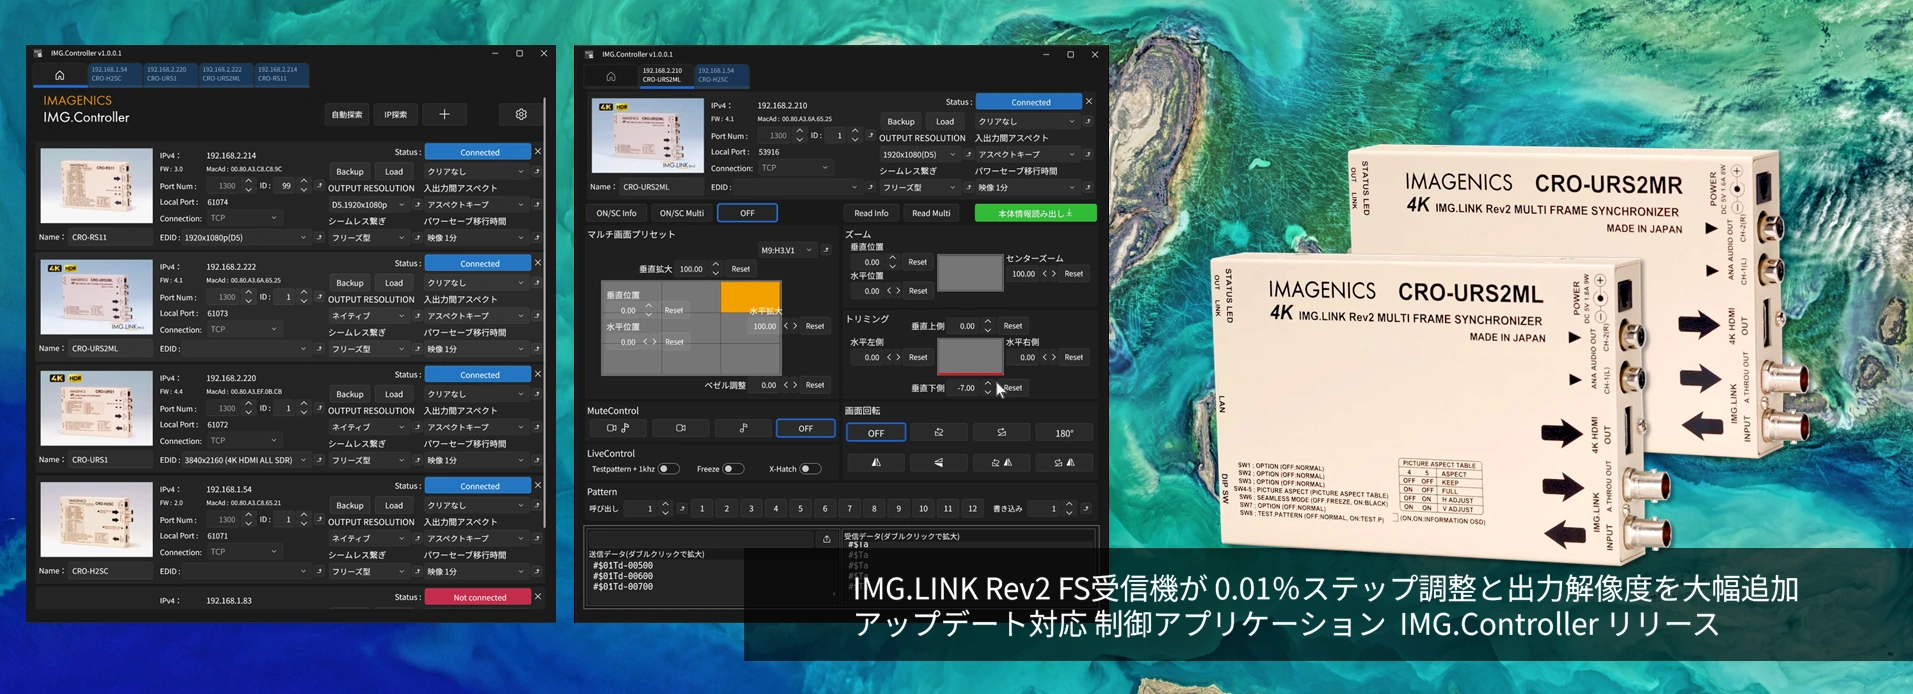1913x694 pixels.
Task: Mute both video and audio
Action: pyautogui.click(x=617, y=428)
